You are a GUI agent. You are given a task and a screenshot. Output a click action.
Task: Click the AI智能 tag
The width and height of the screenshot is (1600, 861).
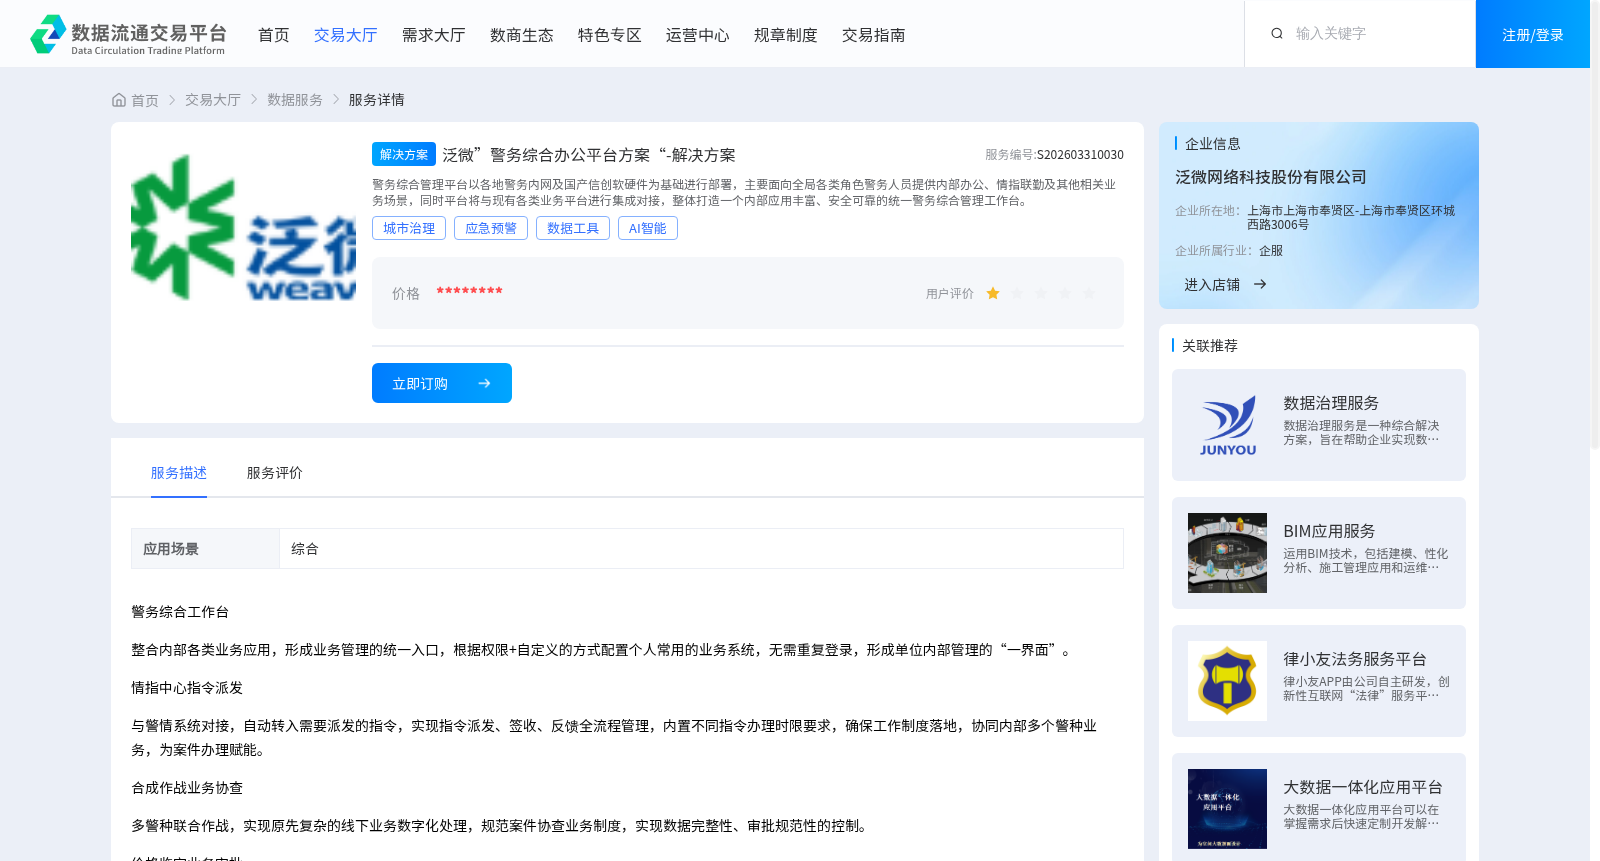point(648,228)
